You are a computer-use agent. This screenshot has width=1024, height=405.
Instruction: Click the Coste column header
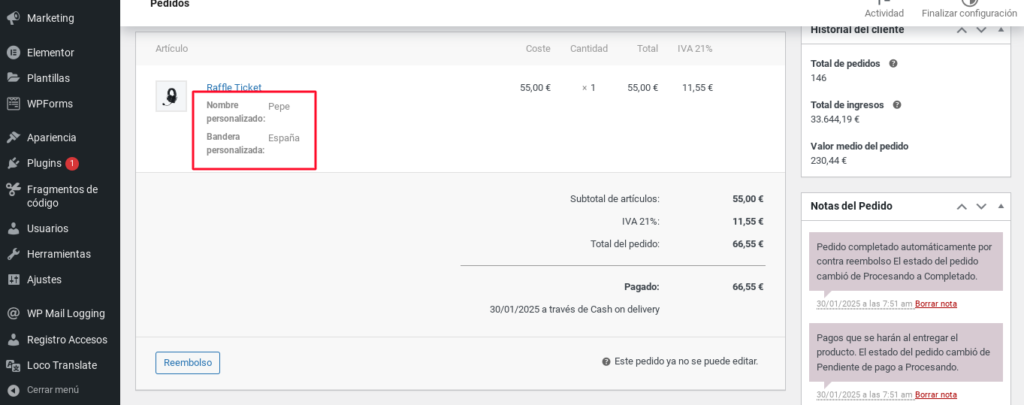[x=538, y=48]
